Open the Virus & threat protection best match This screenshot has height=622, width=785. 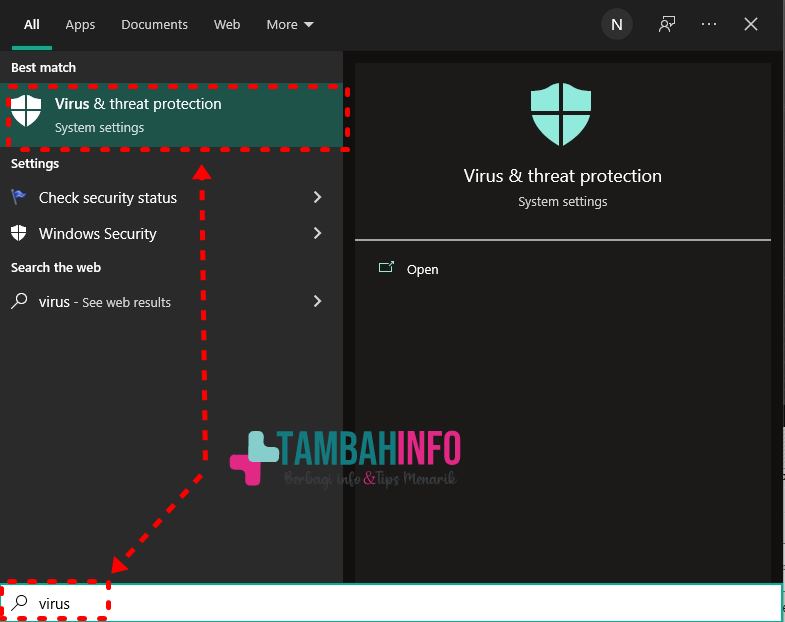point(172,116)
